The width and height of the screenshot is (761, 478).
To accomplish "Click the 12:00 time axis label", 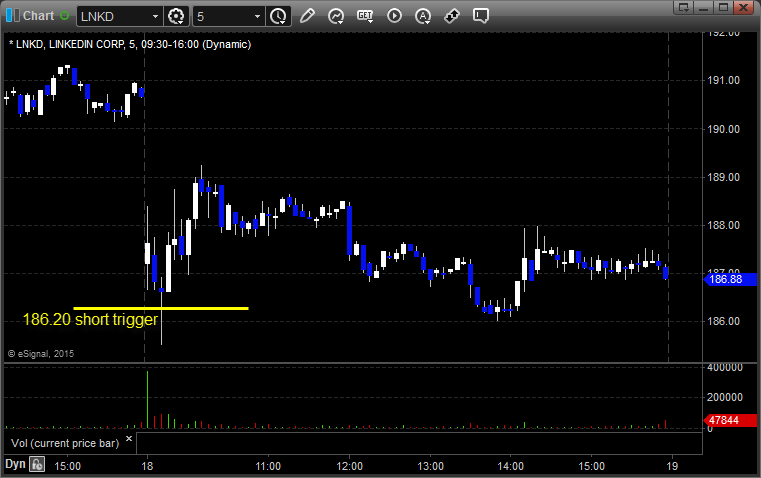I will pos(349,466).
